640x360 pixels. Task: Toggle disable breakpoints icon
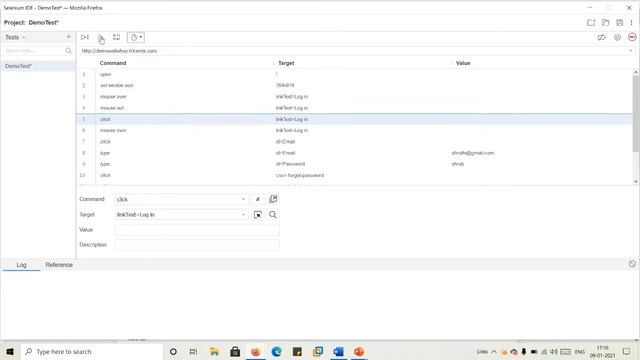coord(601,38)
